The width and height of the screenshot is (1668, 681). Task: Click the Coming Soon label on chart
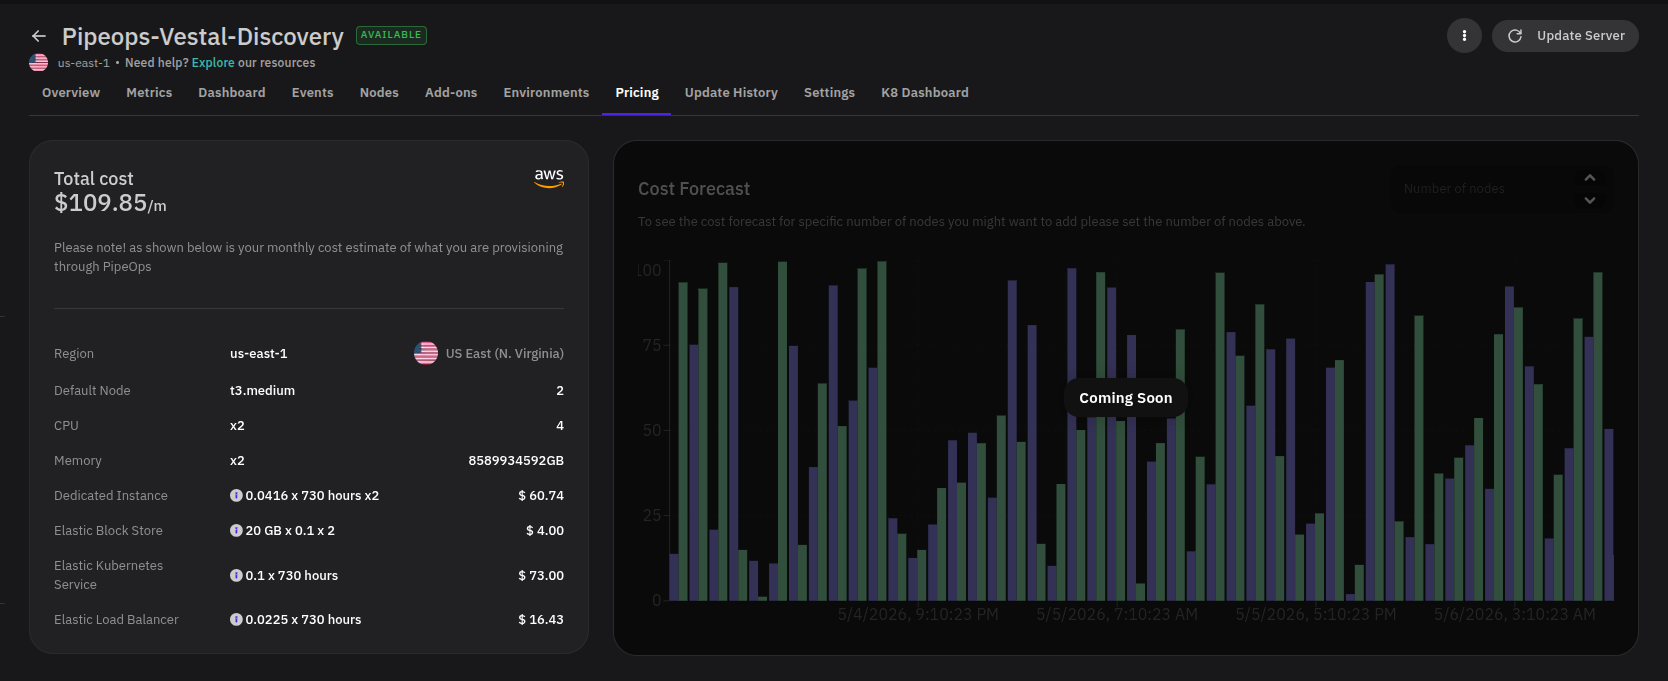(x=1126, y=398)
